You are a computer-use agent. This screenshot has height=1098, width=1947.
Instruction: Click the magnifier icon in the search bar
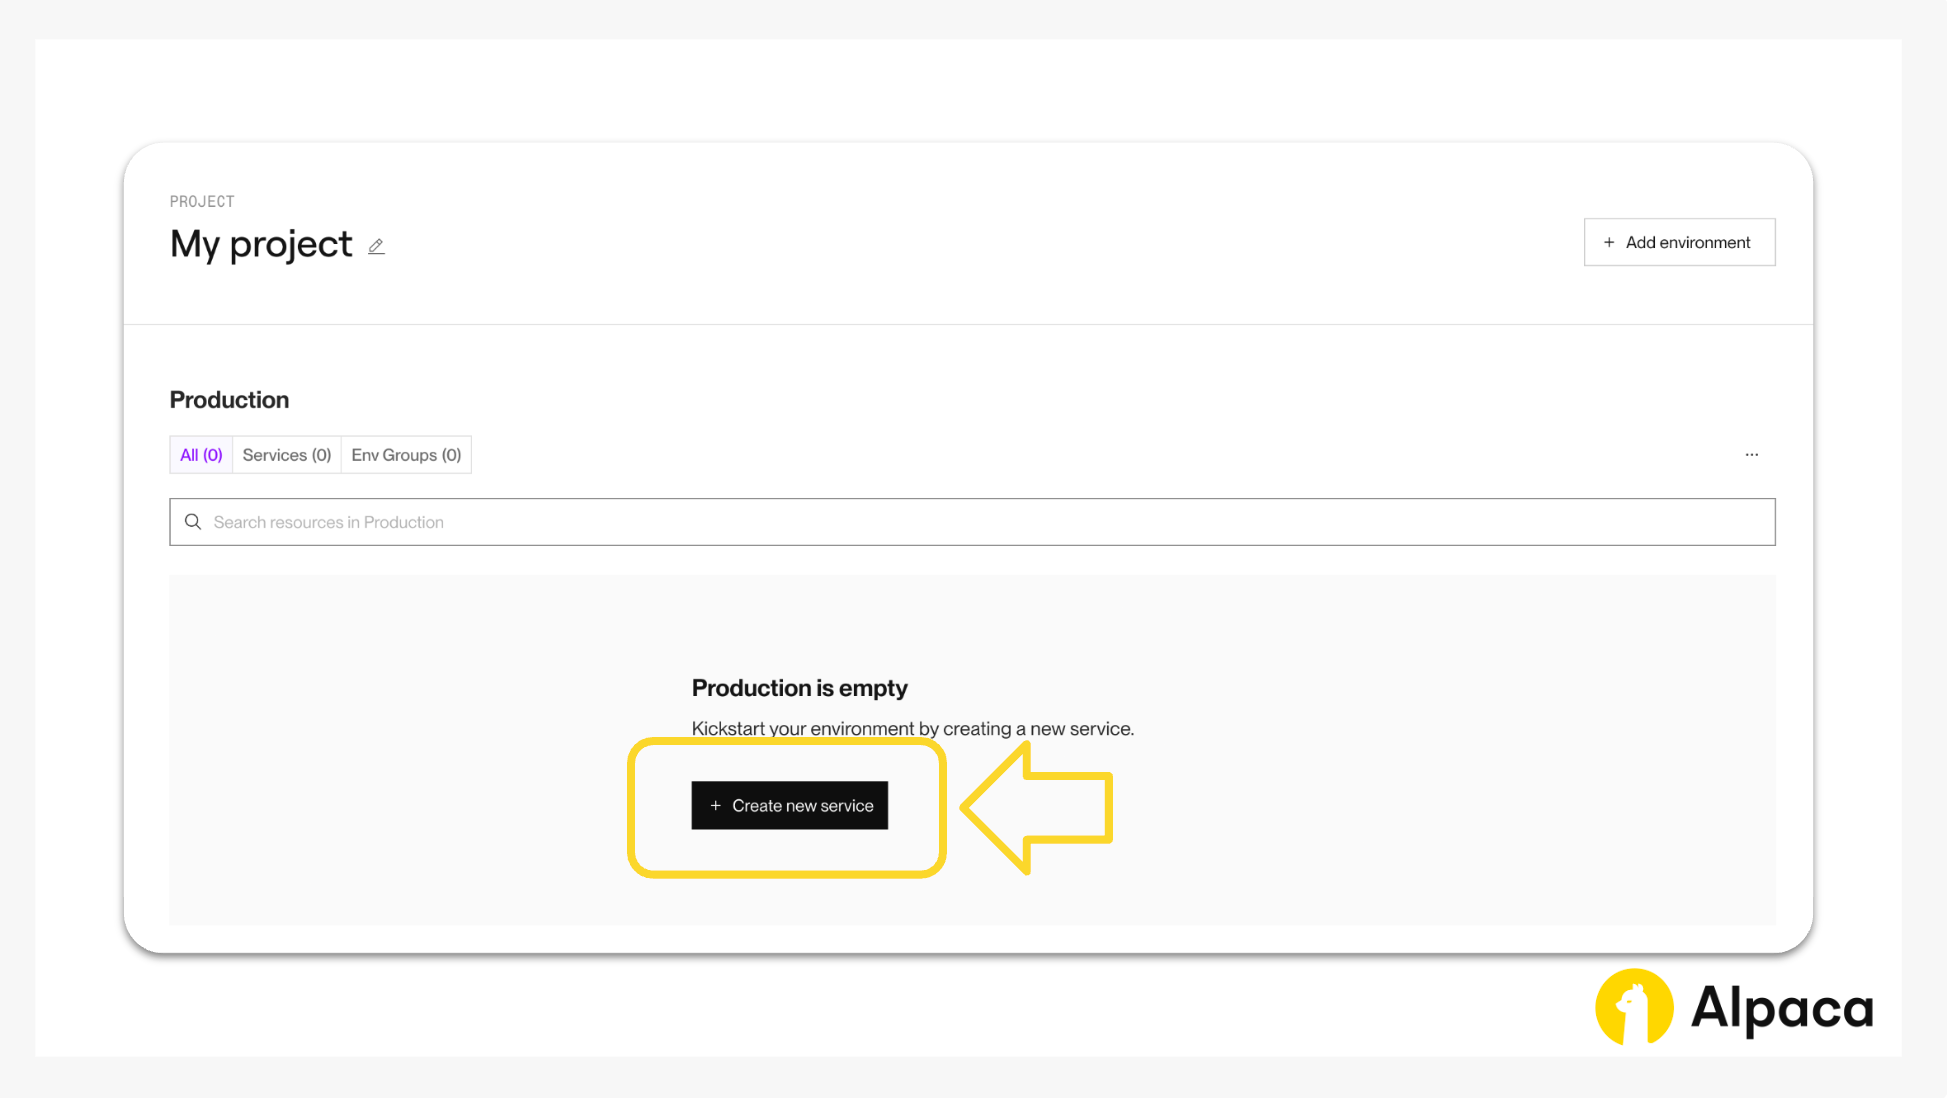pyautogui.click(x=193, y=522)
